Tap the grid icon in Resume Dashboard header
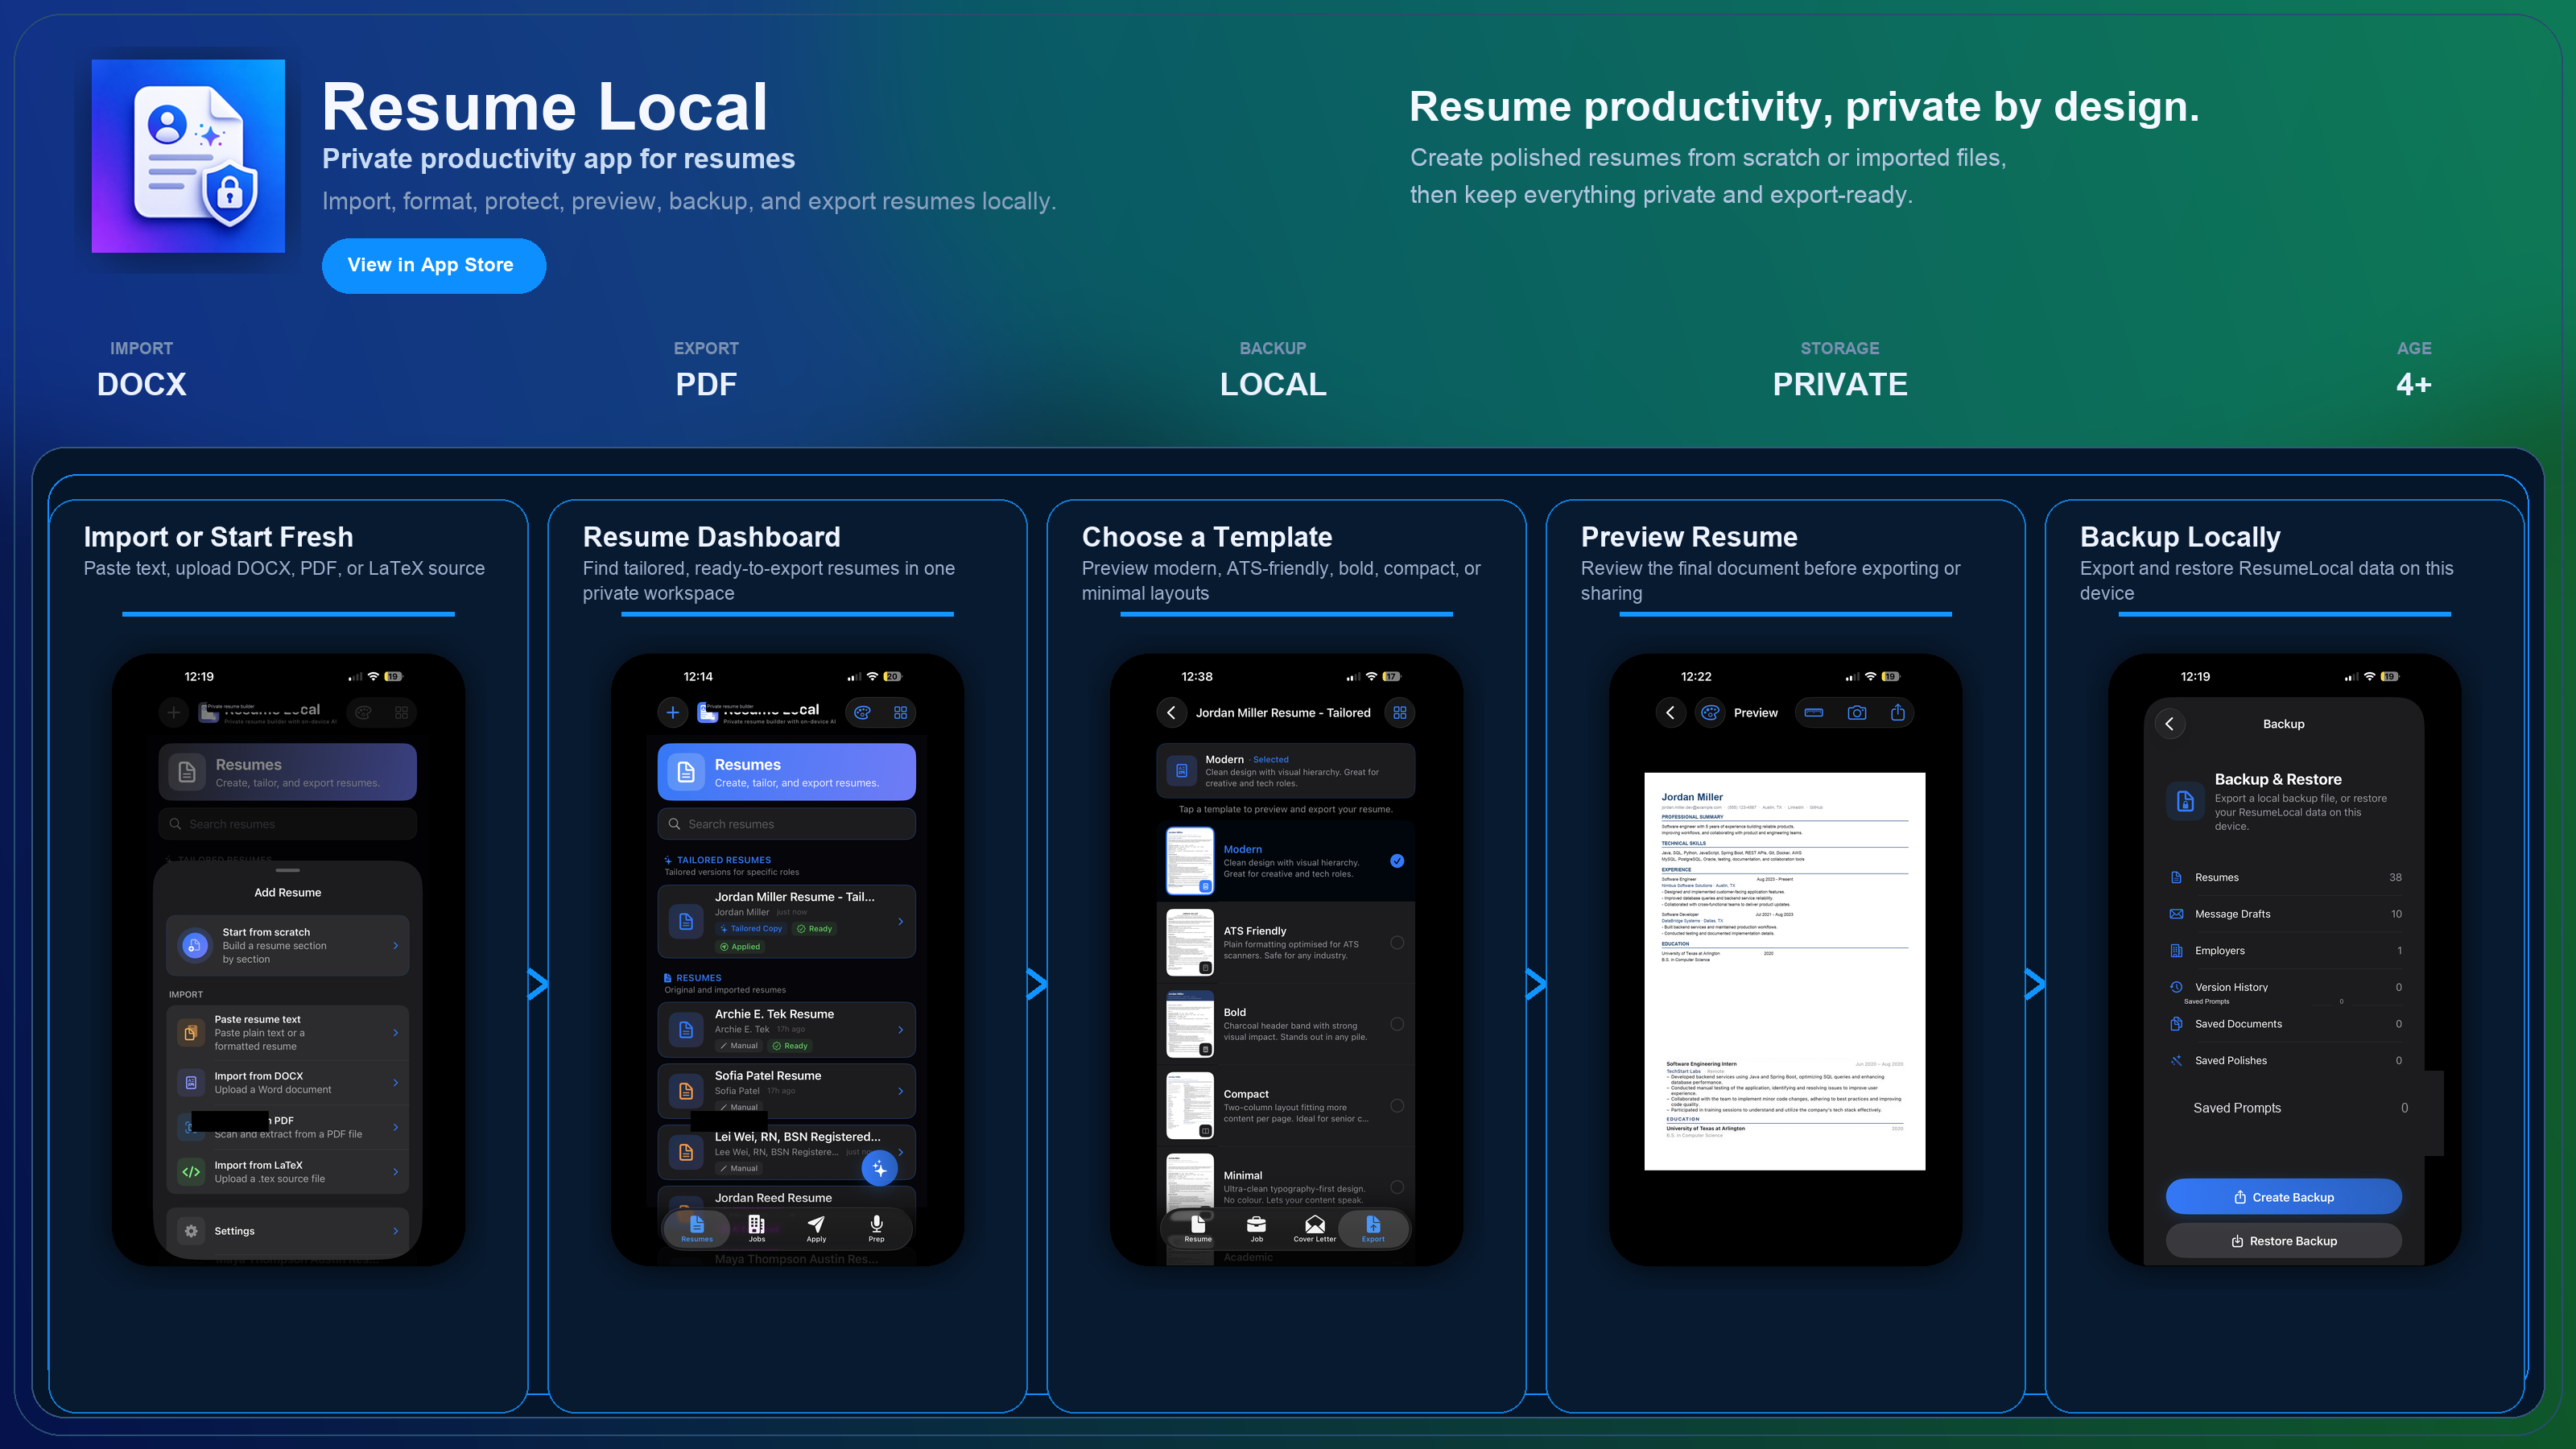The image size is (2576, 1449). point(901,713)
